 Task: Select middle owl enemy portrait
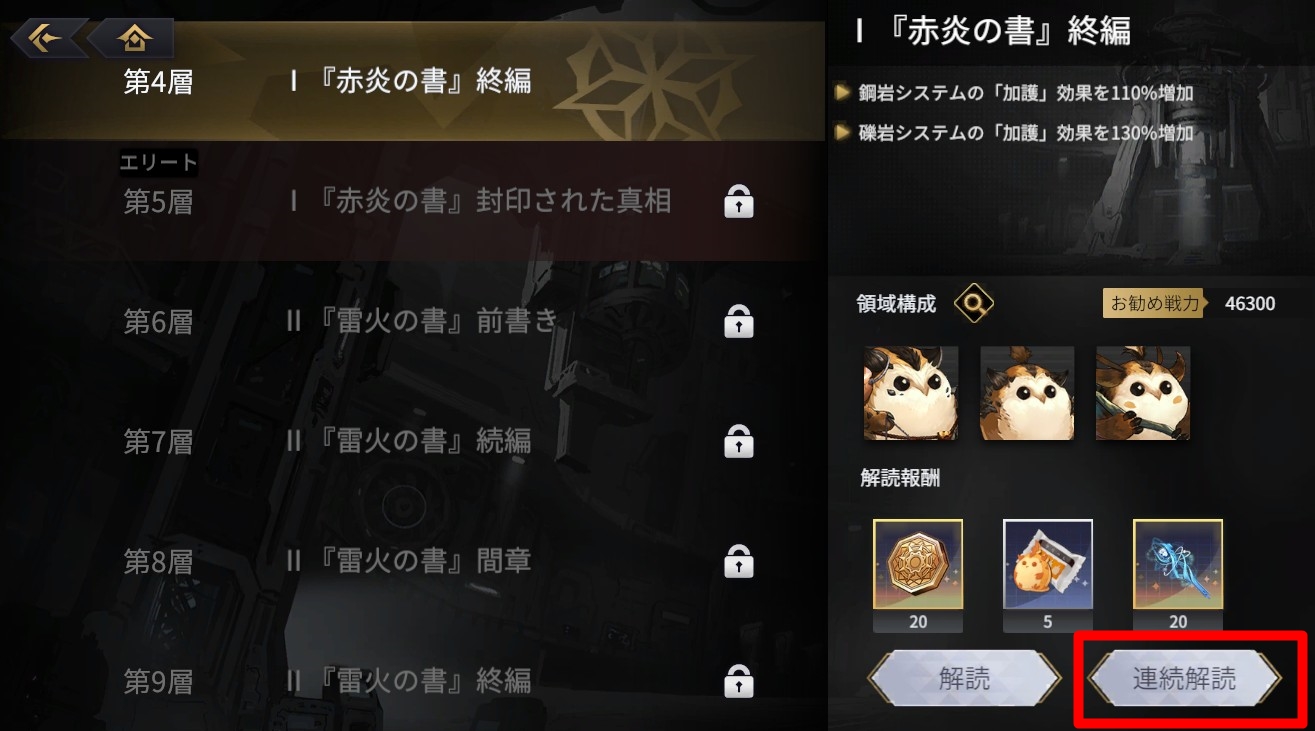point(1027,393)
